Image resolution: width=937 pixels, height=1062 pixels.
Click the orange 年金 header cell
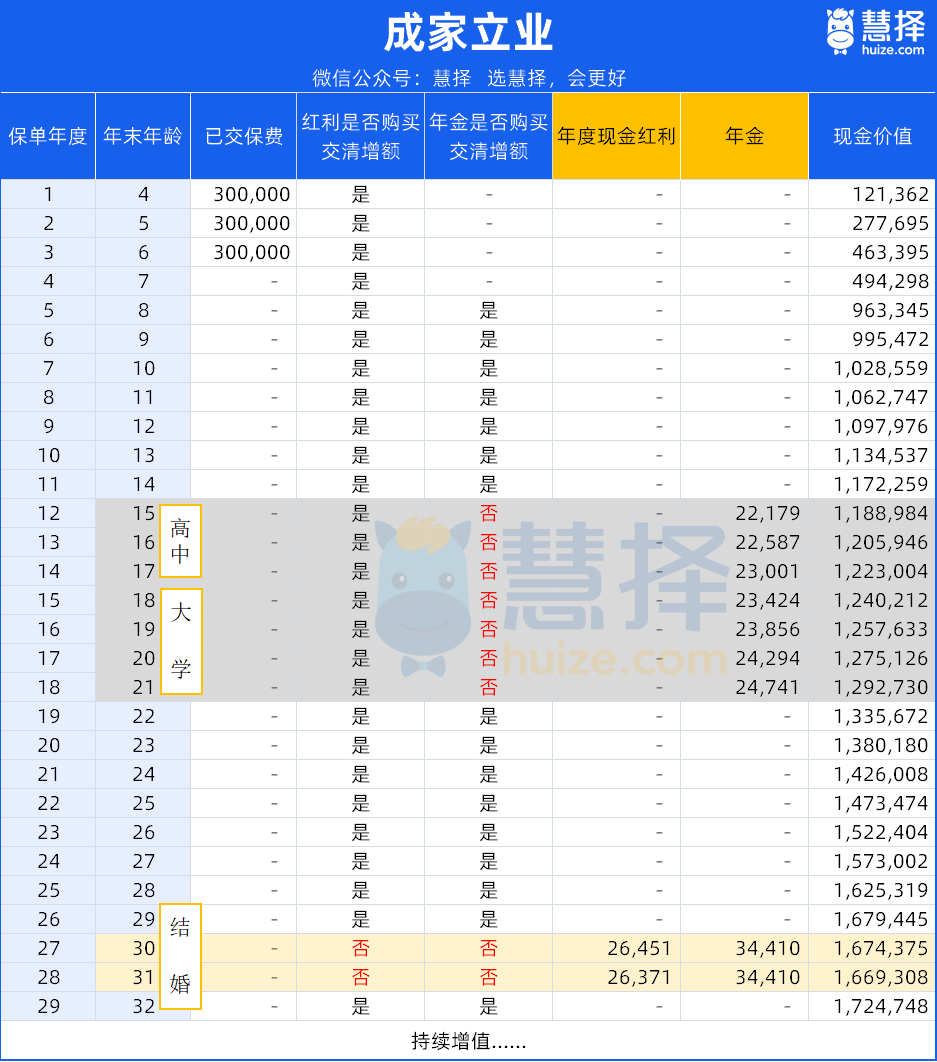[744, 137]
